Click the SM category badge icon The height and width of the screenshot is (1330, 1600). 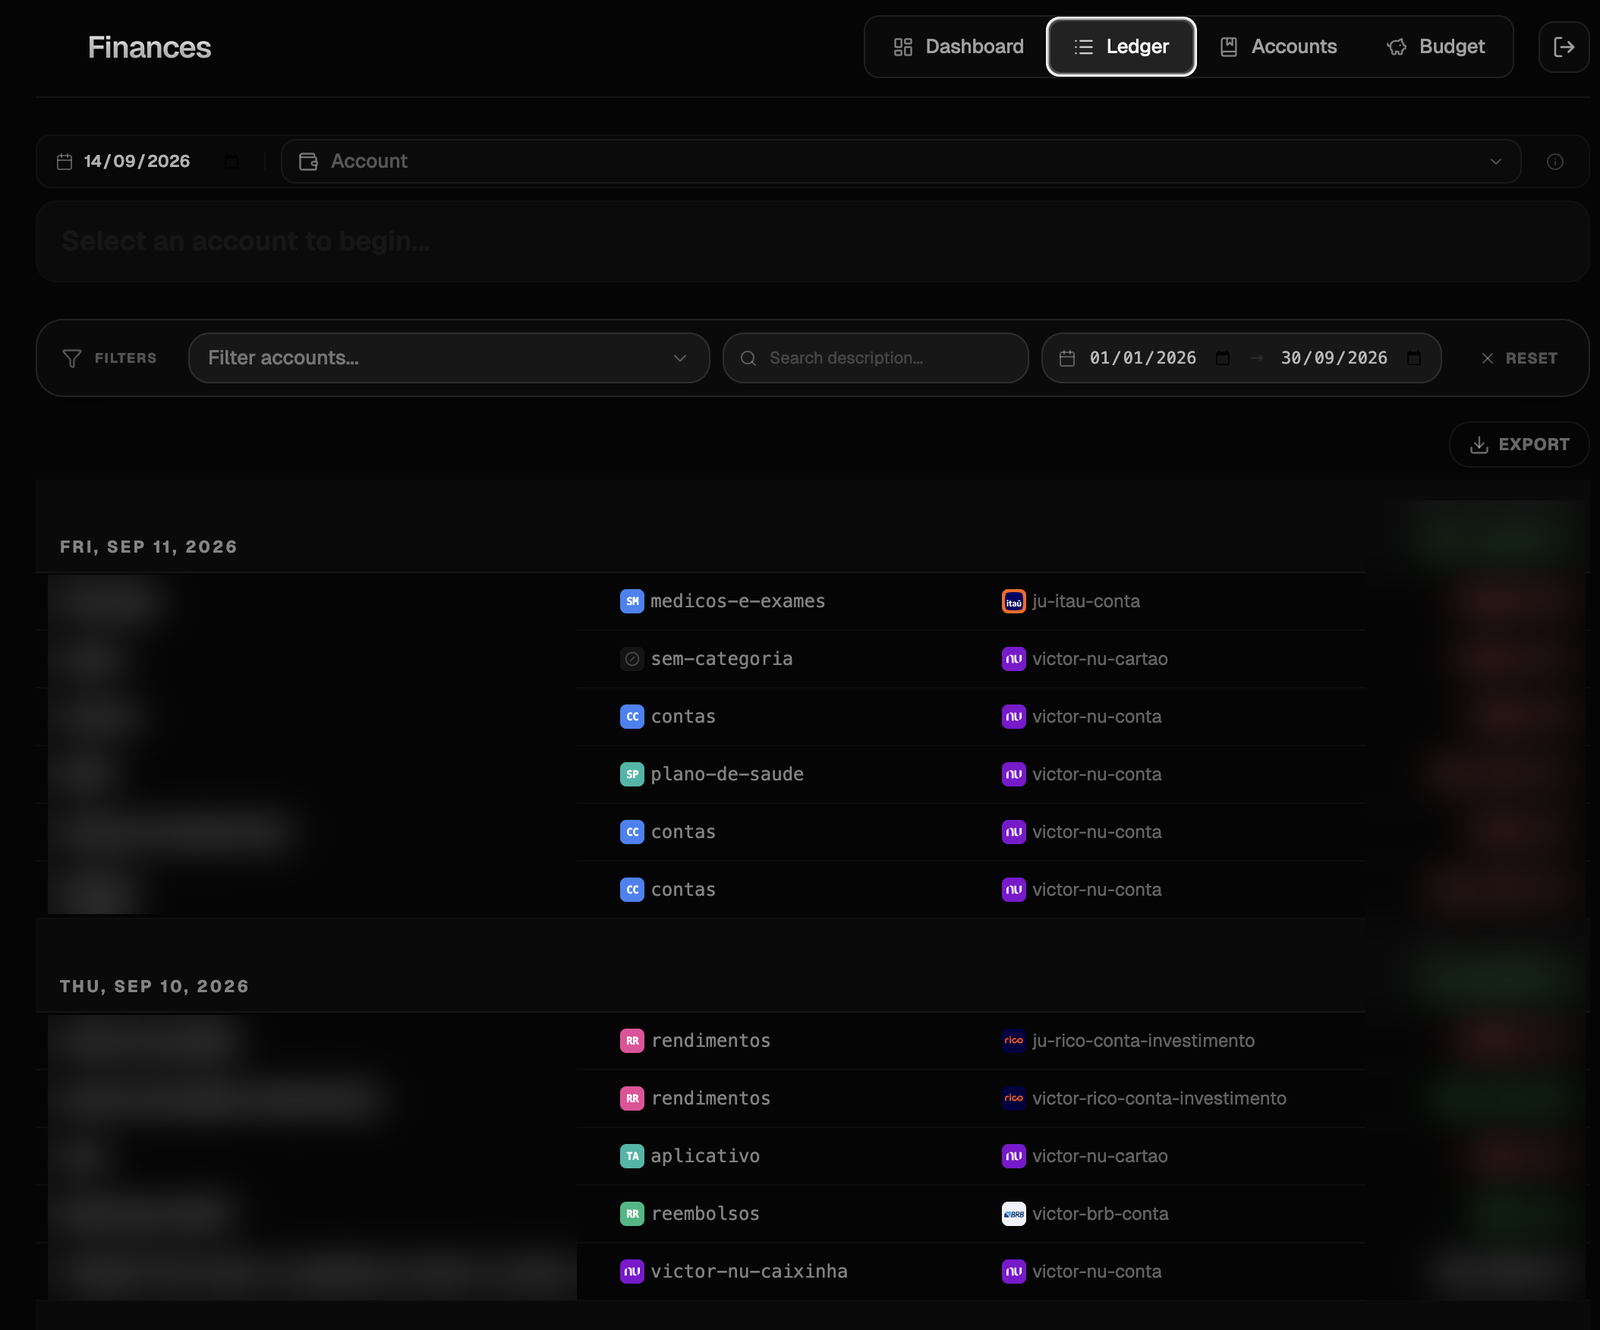pyautogui.click(x=632, y=601)
